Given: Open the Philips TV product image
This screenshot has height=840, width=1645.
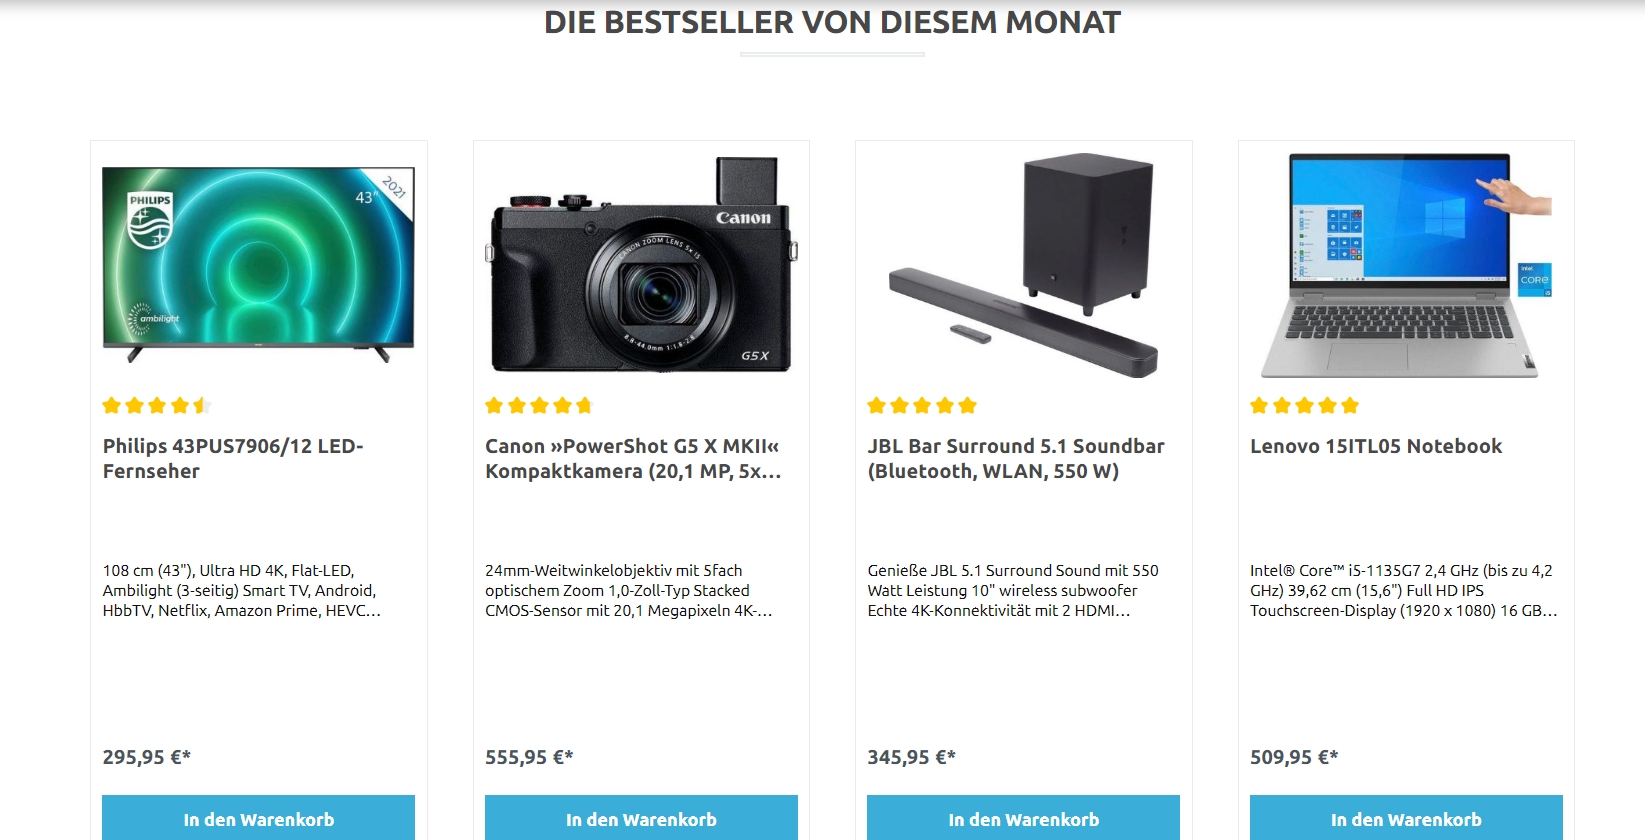Looking at the screenshot, I should 258,265.
